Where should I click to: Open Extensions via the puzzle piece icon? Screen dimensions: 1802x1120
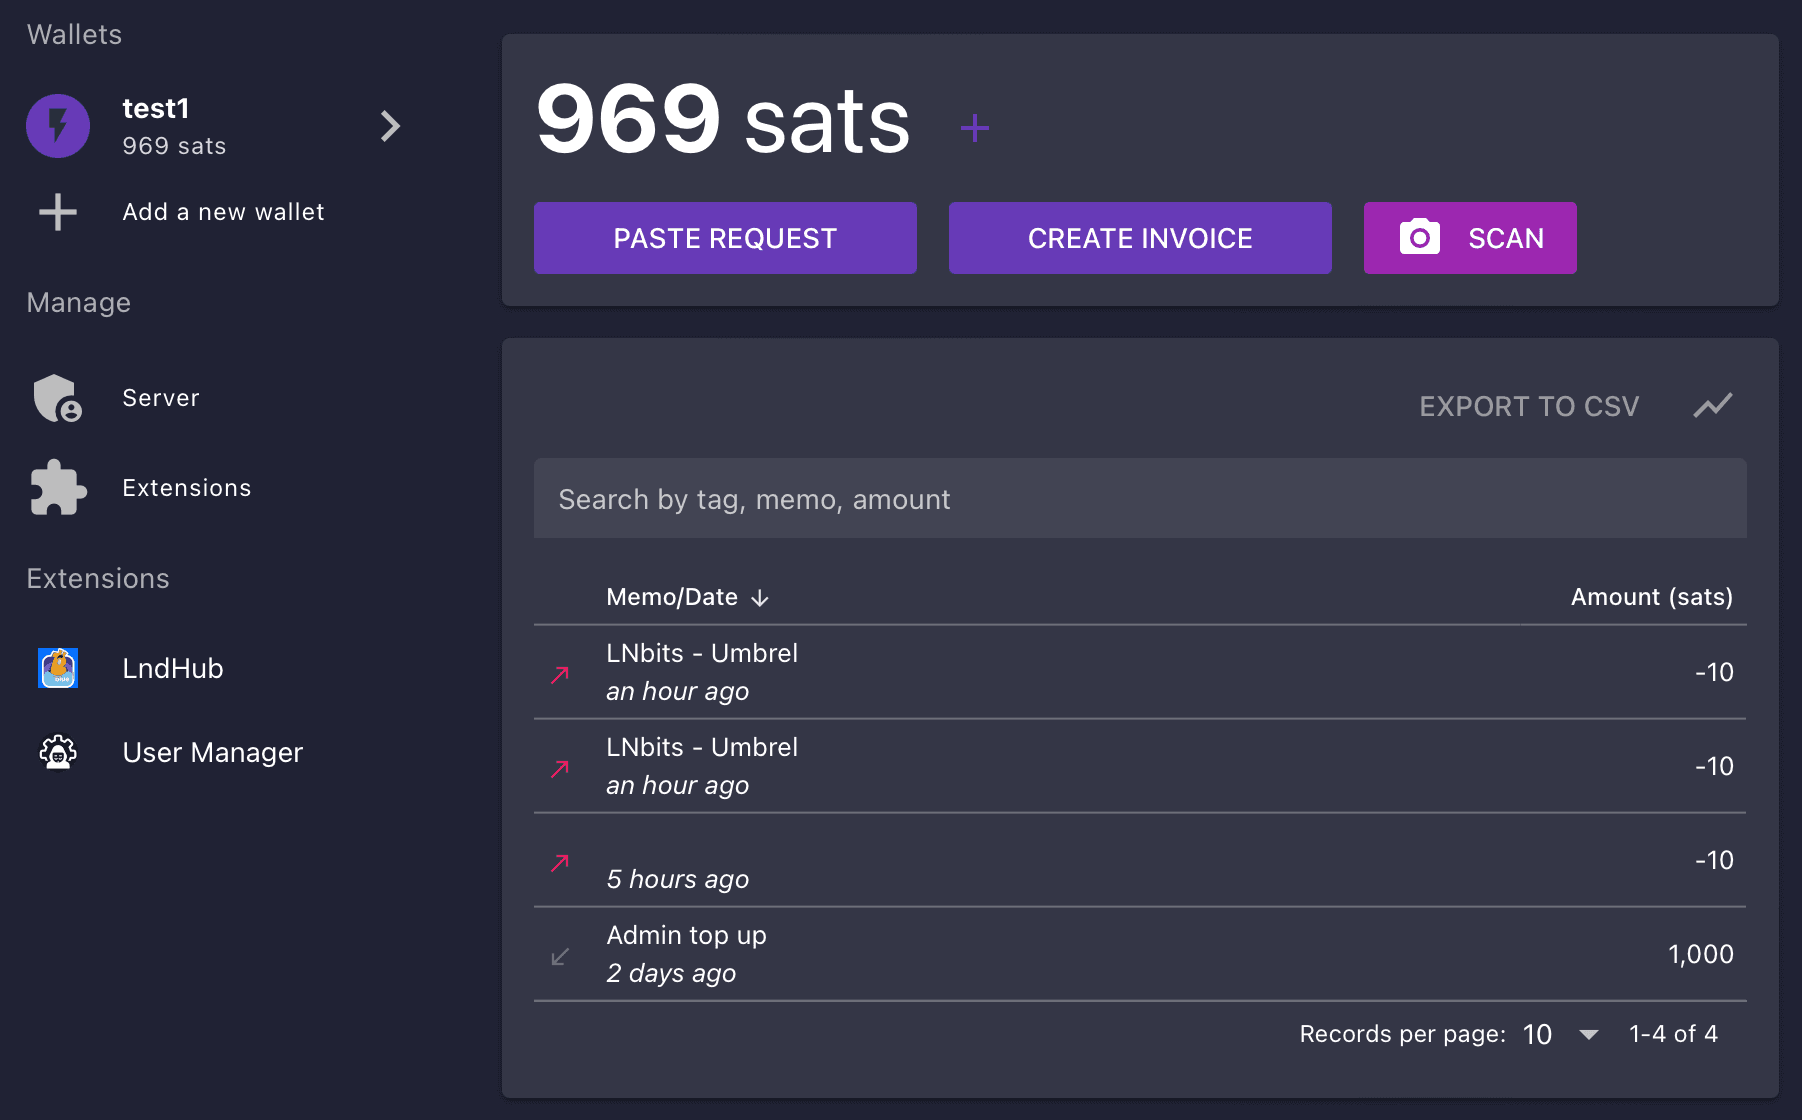pyautogui.click(x=58, y=488)
